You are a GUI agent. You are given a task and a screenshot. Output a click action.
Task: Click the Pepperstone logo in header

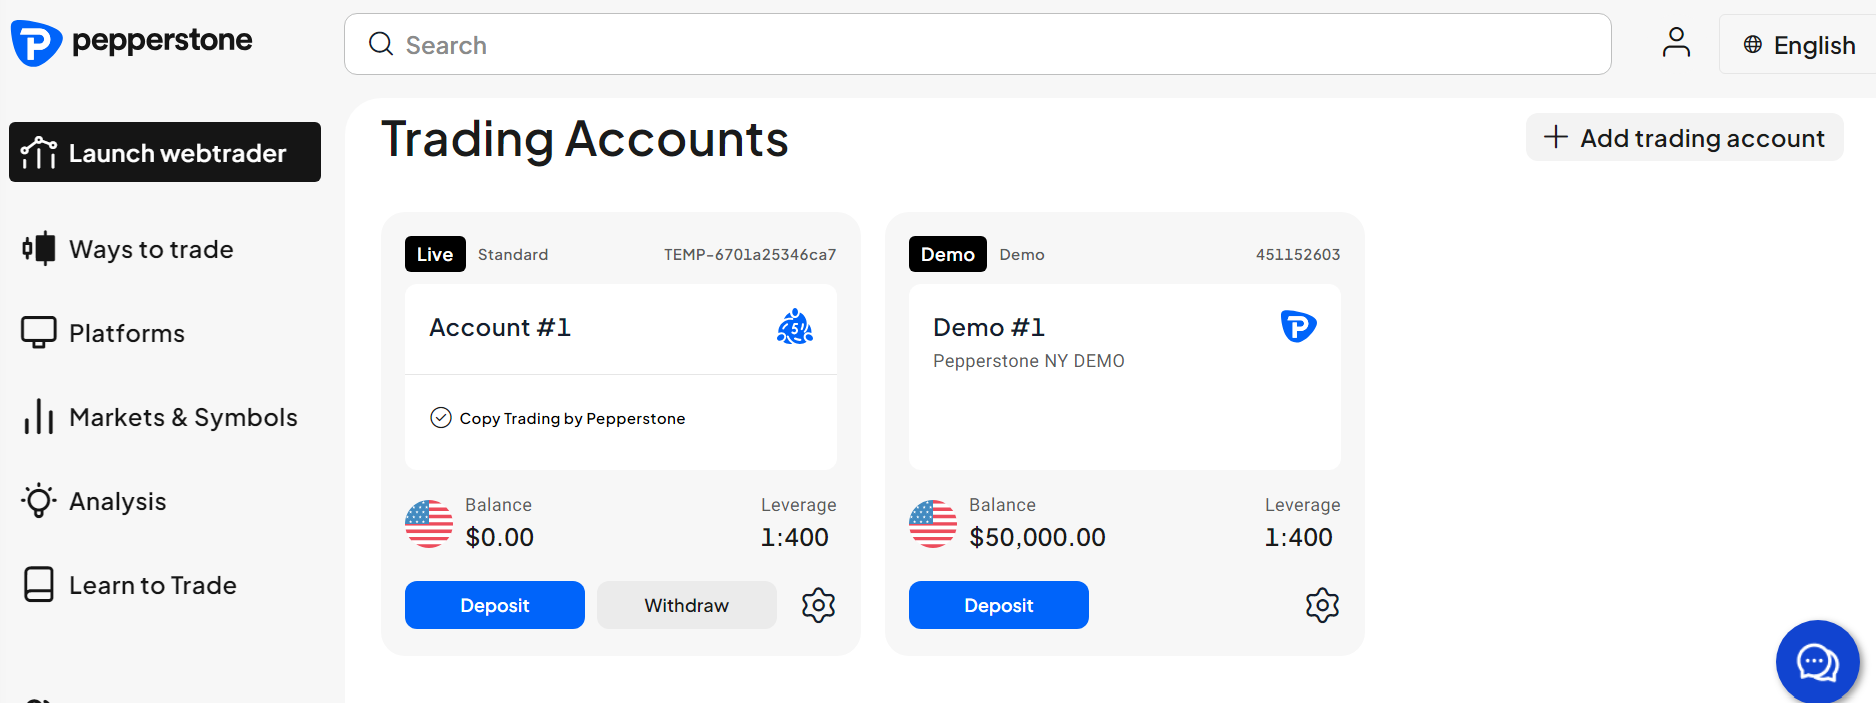pyautogui.click(x=131, y=43)
